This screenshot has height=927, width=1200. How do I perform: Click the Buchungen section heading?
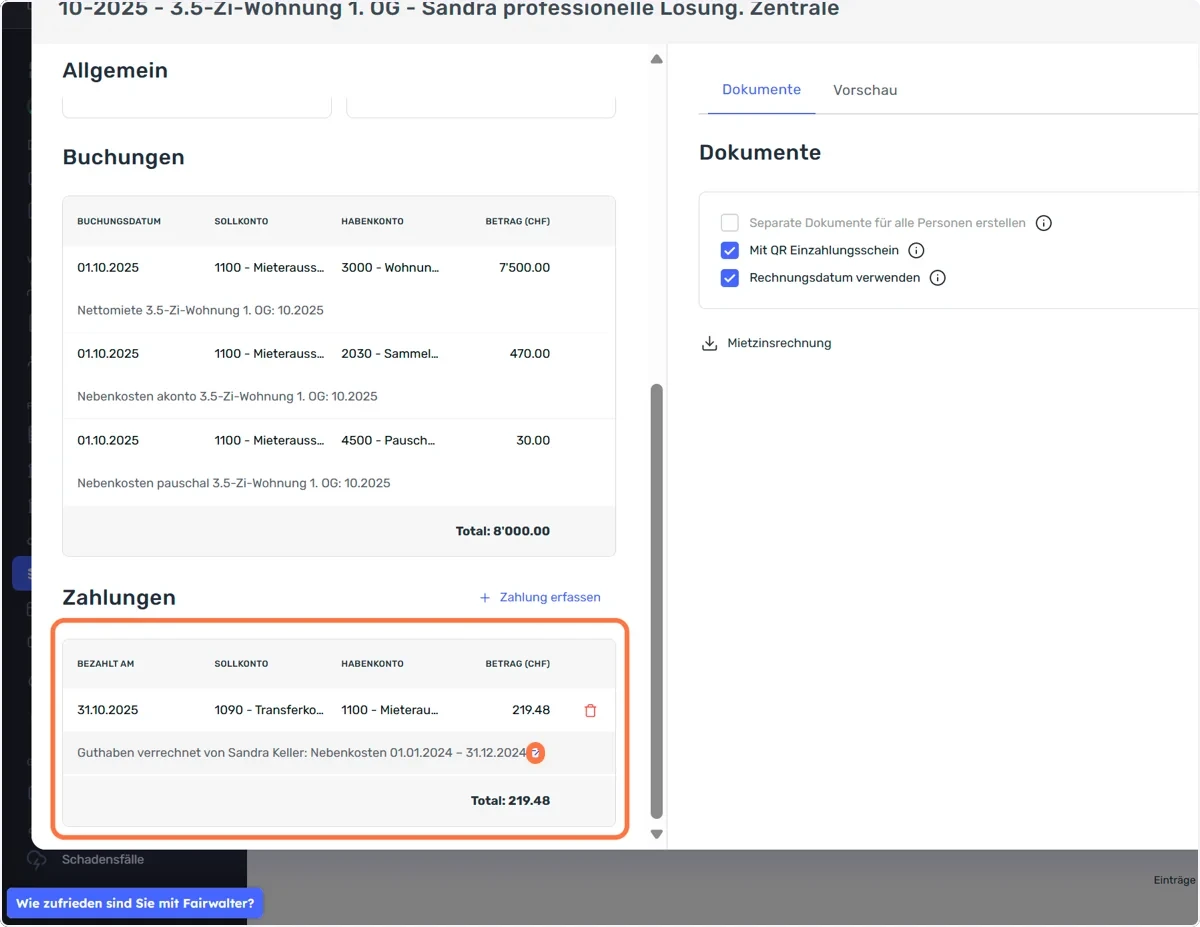point(123,158)
